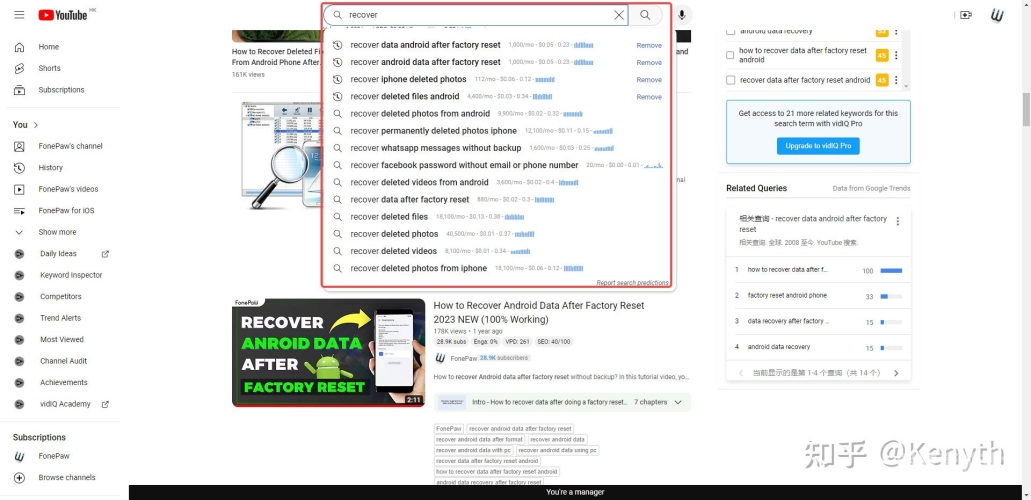Select suggestion recover iphone deleted photos
The height and width of the screenshot is (500, 1031).
(408, 79)
